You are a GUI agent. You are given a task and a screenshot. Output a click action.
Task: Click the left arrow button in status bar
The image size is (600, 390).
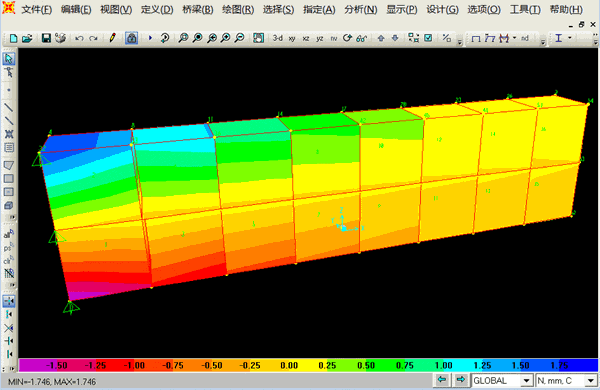coord(442,380)
